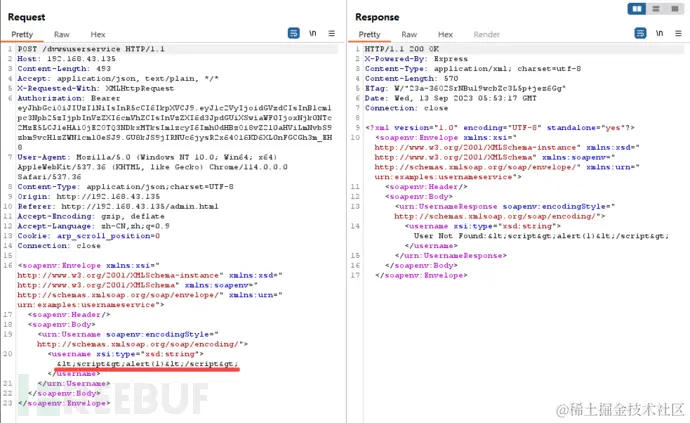Screen dimensions: 690x423
Task: Click HTTP/1.1 200 OK status line
Action: click(401, 49)
